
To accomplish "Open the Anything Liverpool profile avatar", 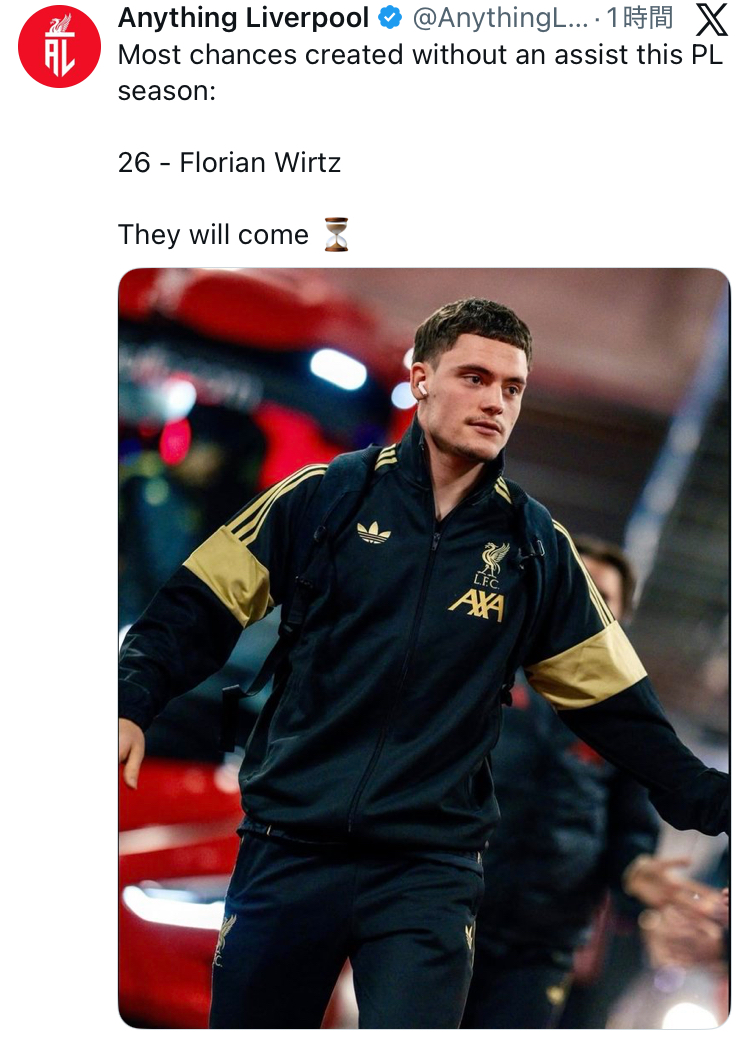I will point(59,46).
